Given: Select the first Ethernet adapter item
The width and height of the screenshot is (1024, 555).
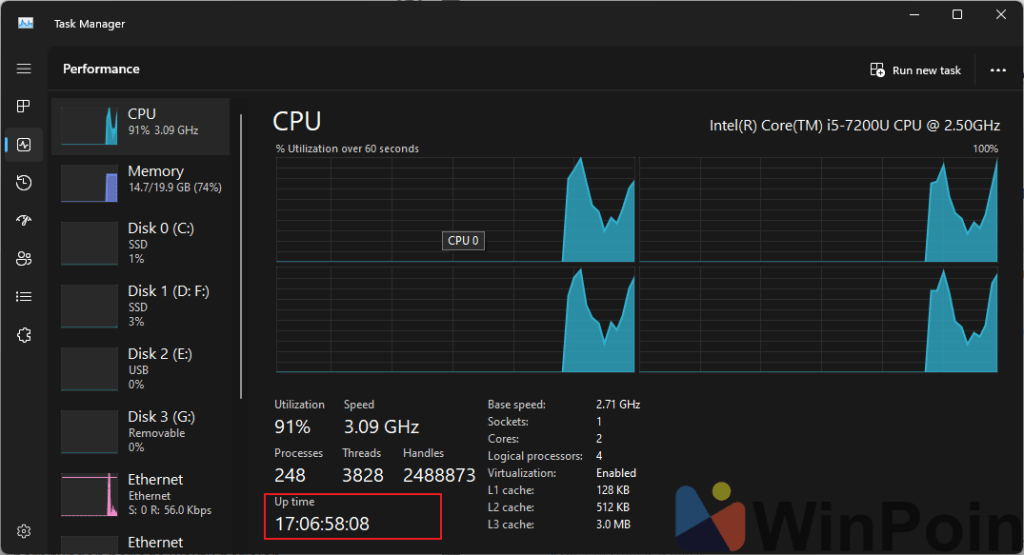Looking at the screenshot, I should (x=140, y=494).
